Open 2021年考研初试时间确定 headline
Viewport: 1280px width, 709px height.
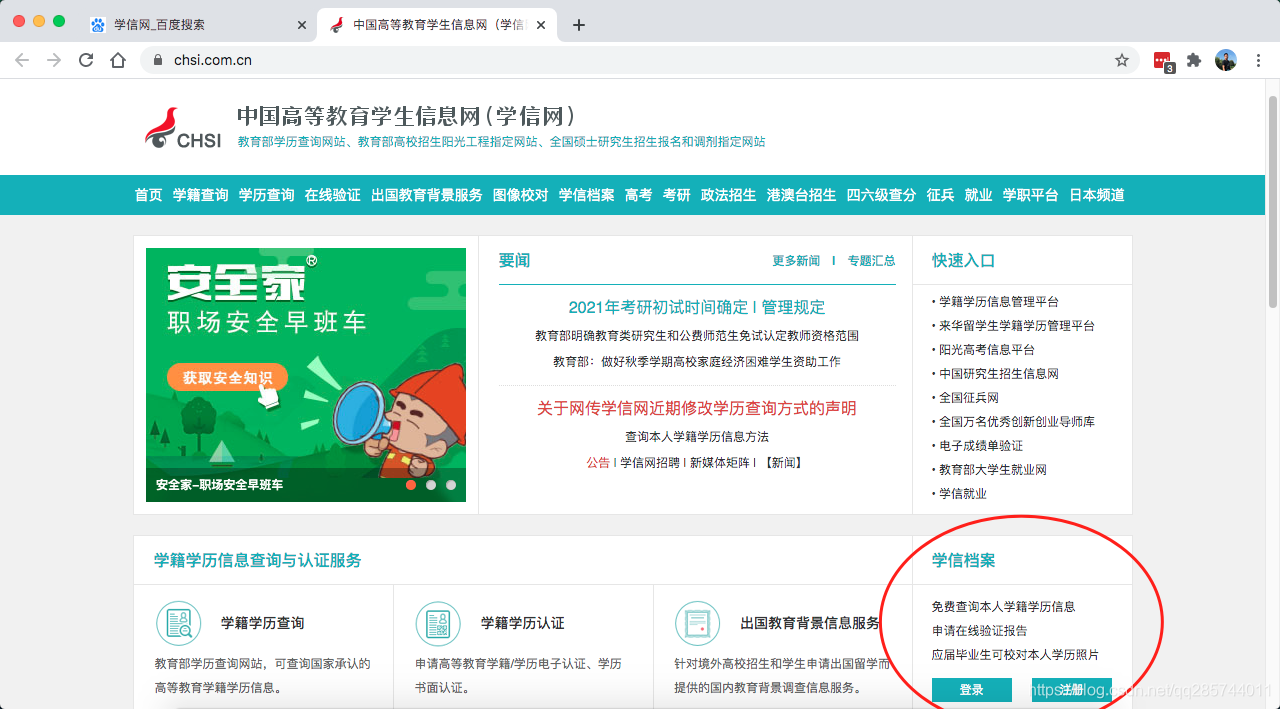click(x=657, y=307)
